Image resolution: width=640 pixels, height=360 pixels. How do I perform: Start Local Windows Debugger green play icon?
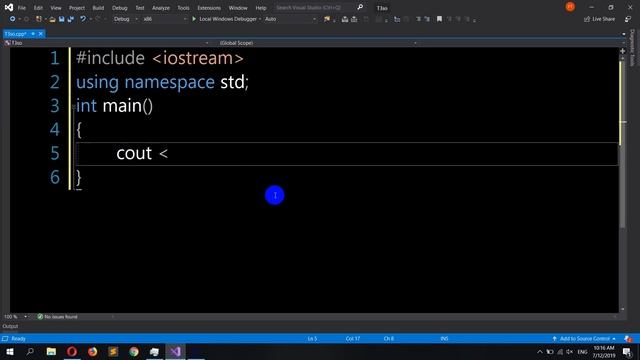194,19
